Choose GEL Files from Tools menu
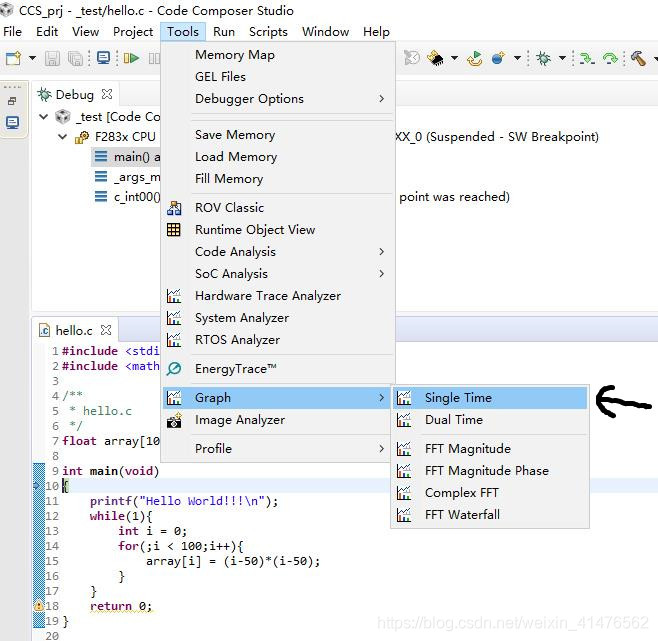Screen dimensions: 658x641 pos(278,77)
